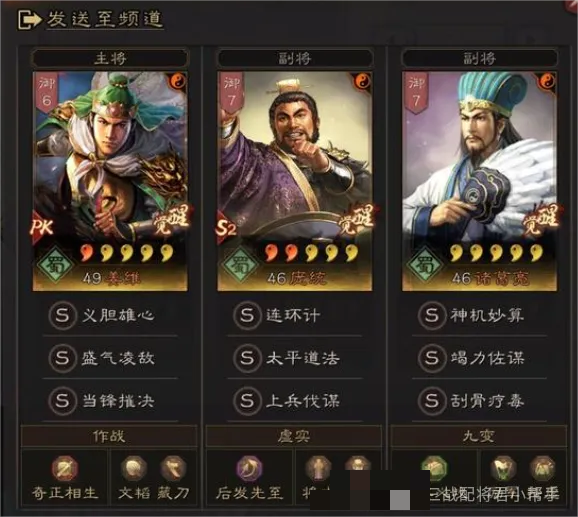Select the 庞统 hero card portrait
This screenshot has height=517, width=578.
coord(295,181)
